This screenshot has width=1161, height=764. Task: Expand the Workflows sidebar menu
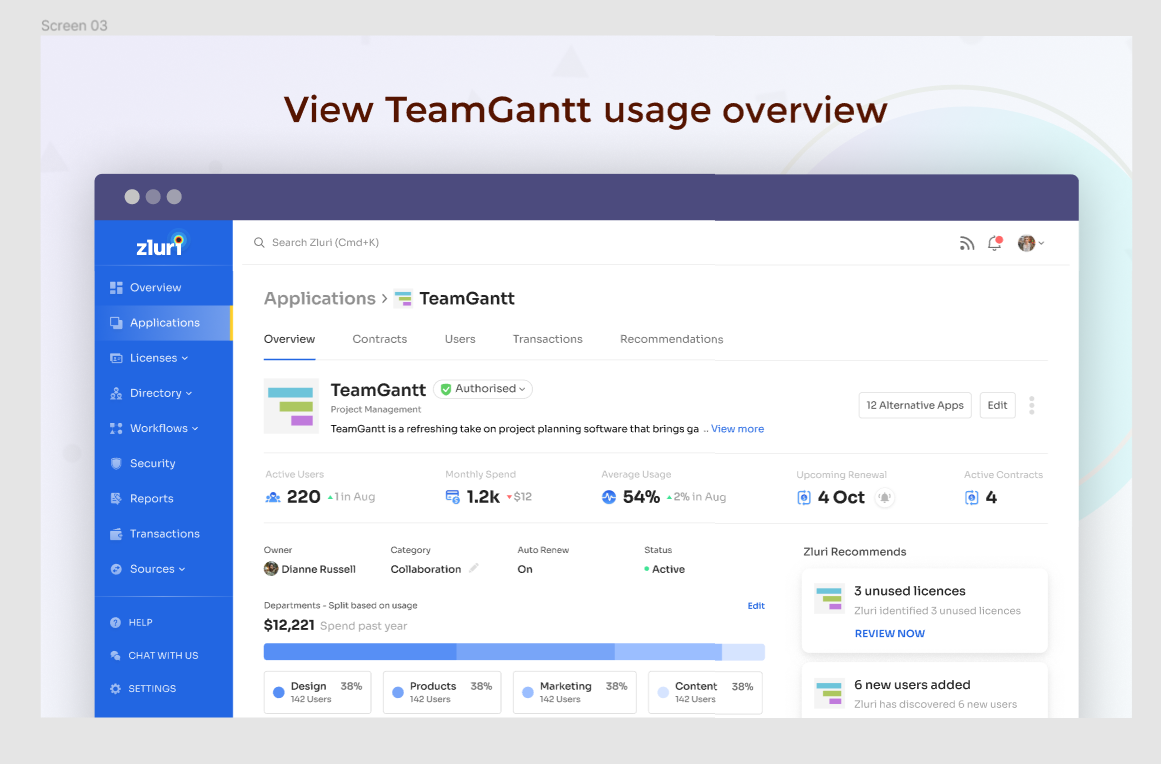pyautogui.click(x=164, y=428)
